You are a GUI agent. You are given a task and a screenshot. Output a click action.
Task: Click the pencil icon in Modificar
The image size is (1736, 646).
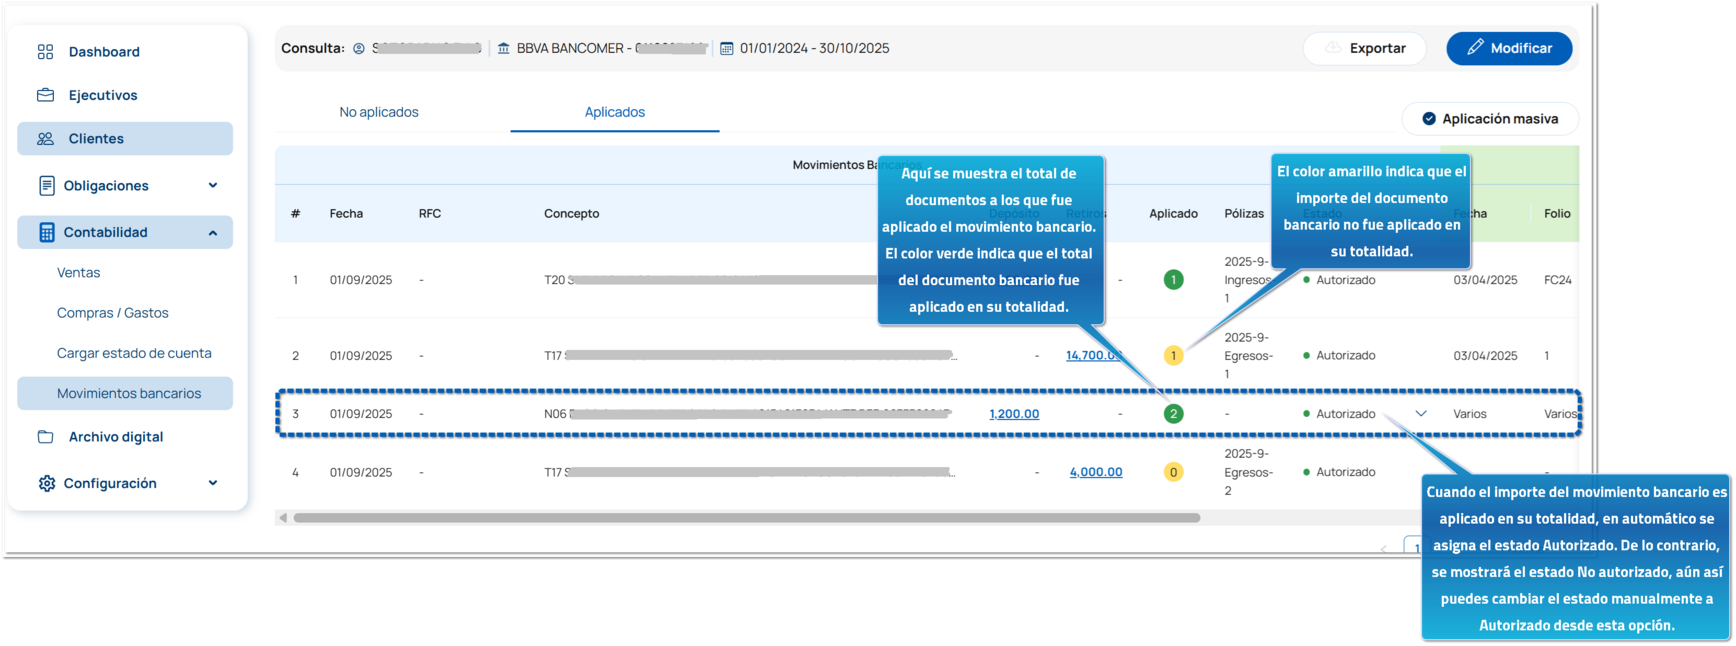(1475, 47)
